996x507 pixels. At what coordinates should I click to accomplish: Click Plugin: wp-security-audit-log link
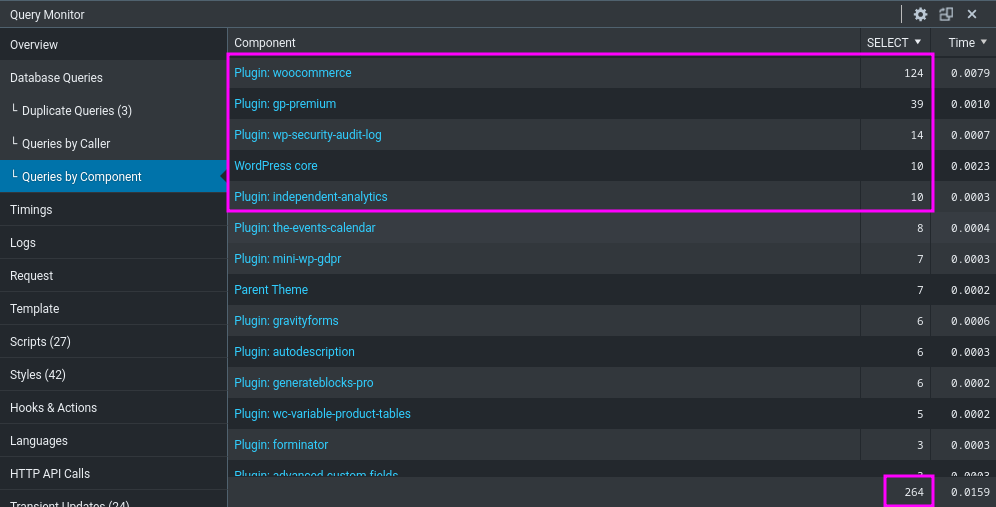pos(307,135)
